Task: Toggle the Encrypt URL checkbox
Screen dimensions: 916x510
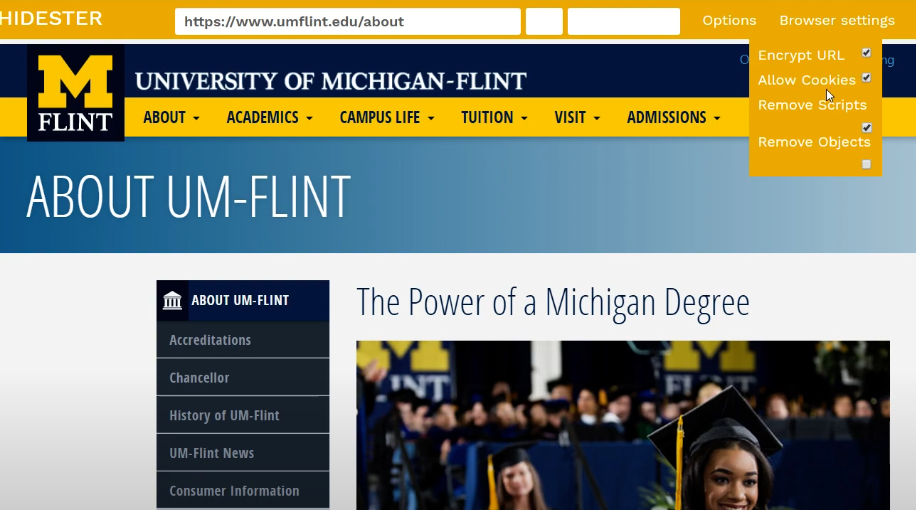Action: click(x=866, y=53)
